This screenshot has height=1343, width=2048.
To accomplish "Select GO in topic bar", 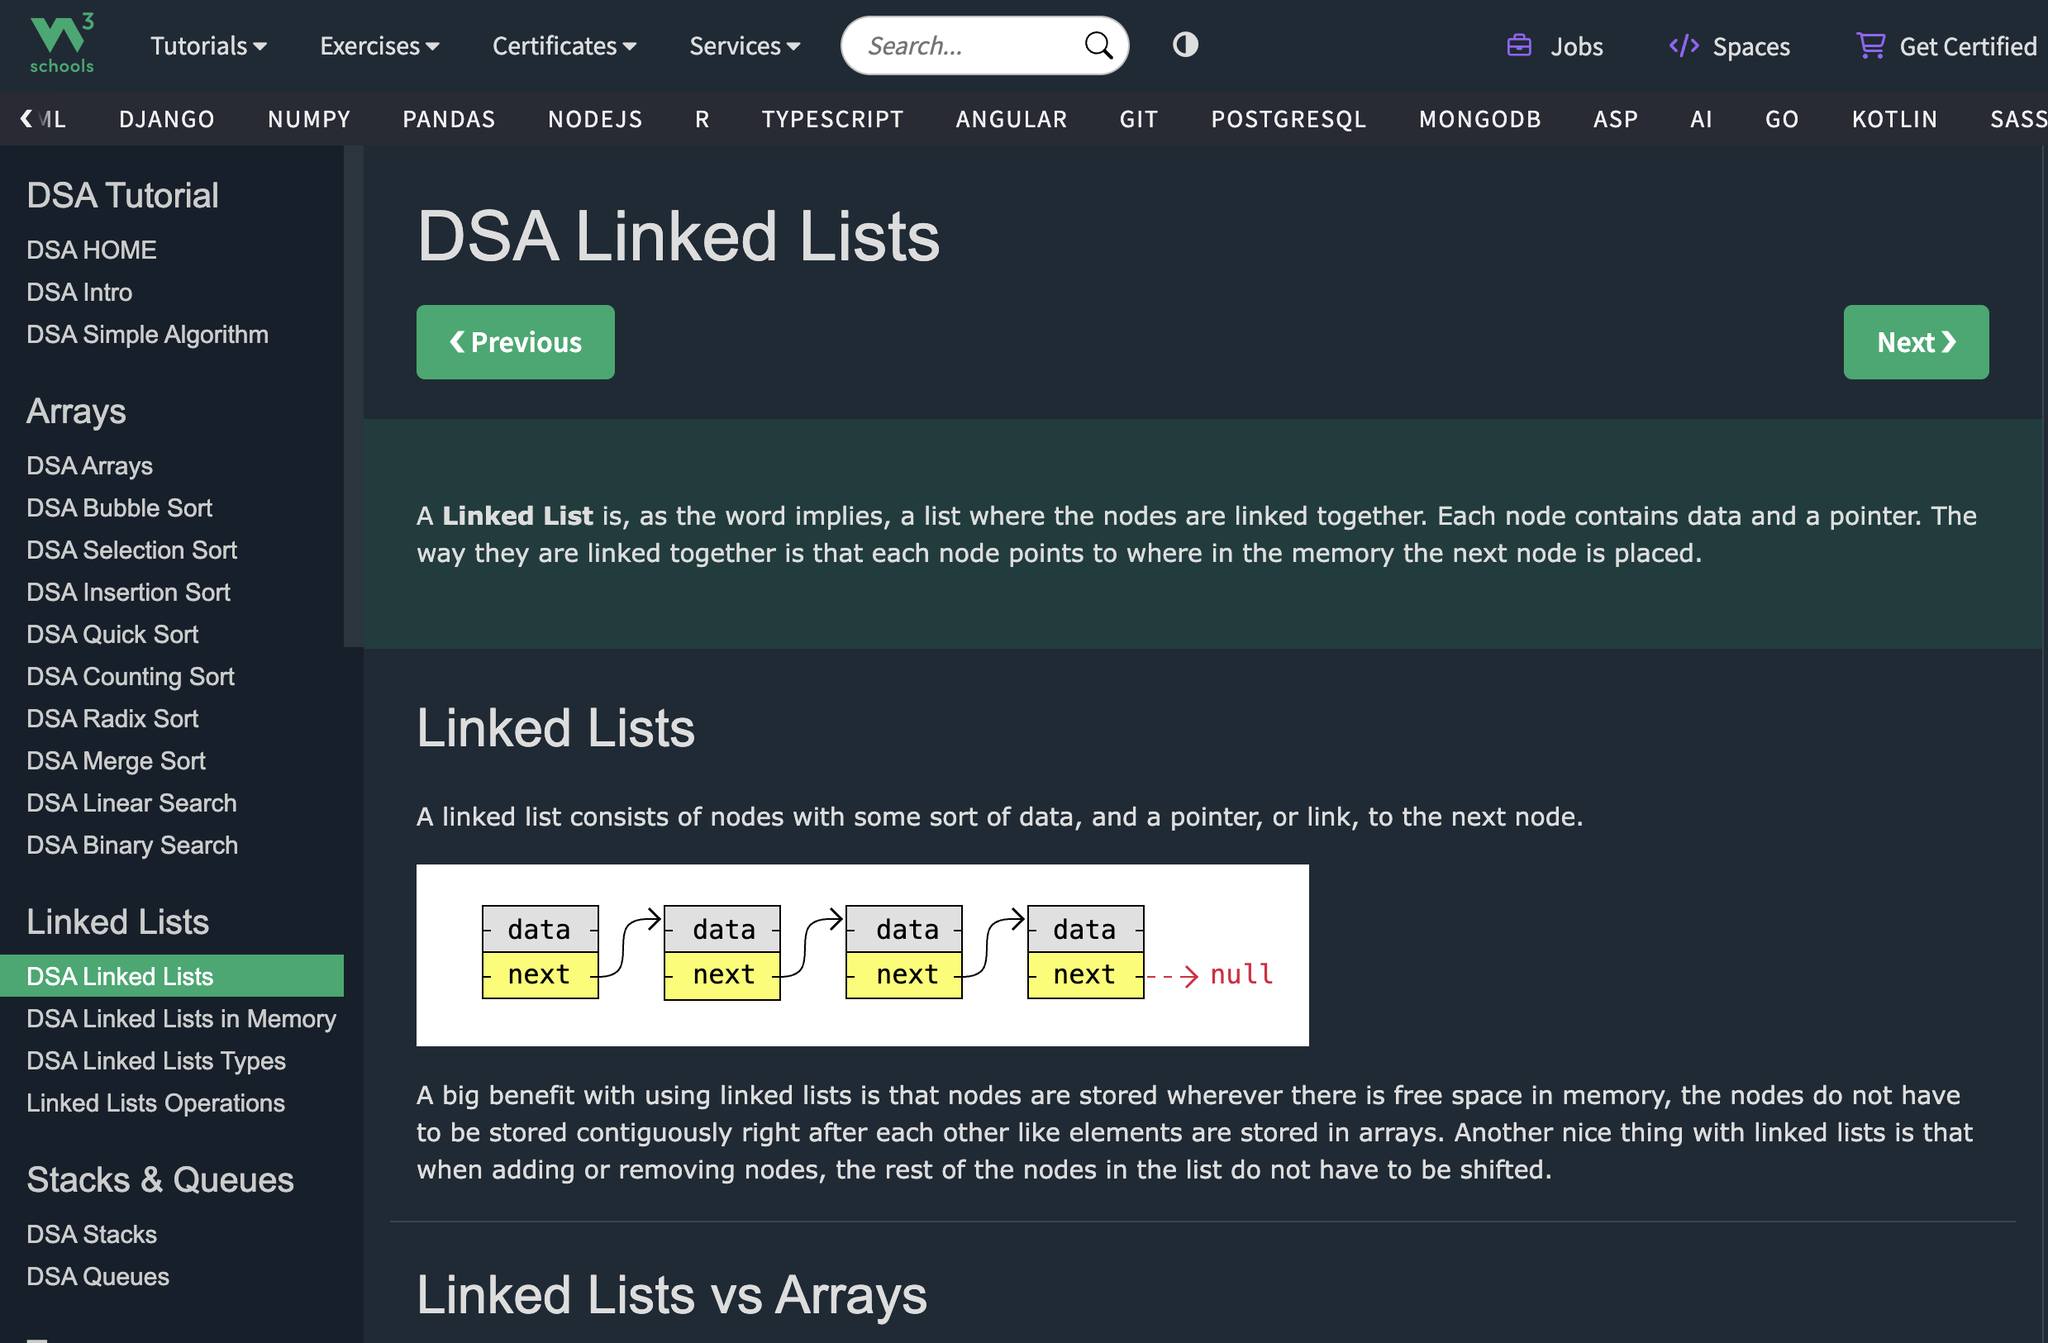I will [1782, 119].
